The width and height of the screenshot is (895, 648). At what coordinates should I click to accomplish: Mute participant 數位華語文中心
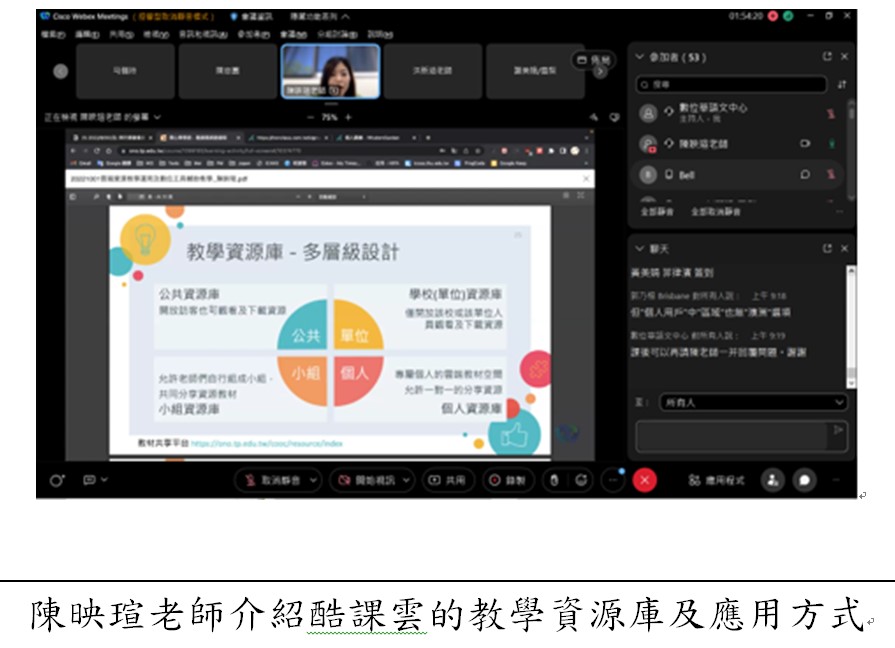click(831, 113)
